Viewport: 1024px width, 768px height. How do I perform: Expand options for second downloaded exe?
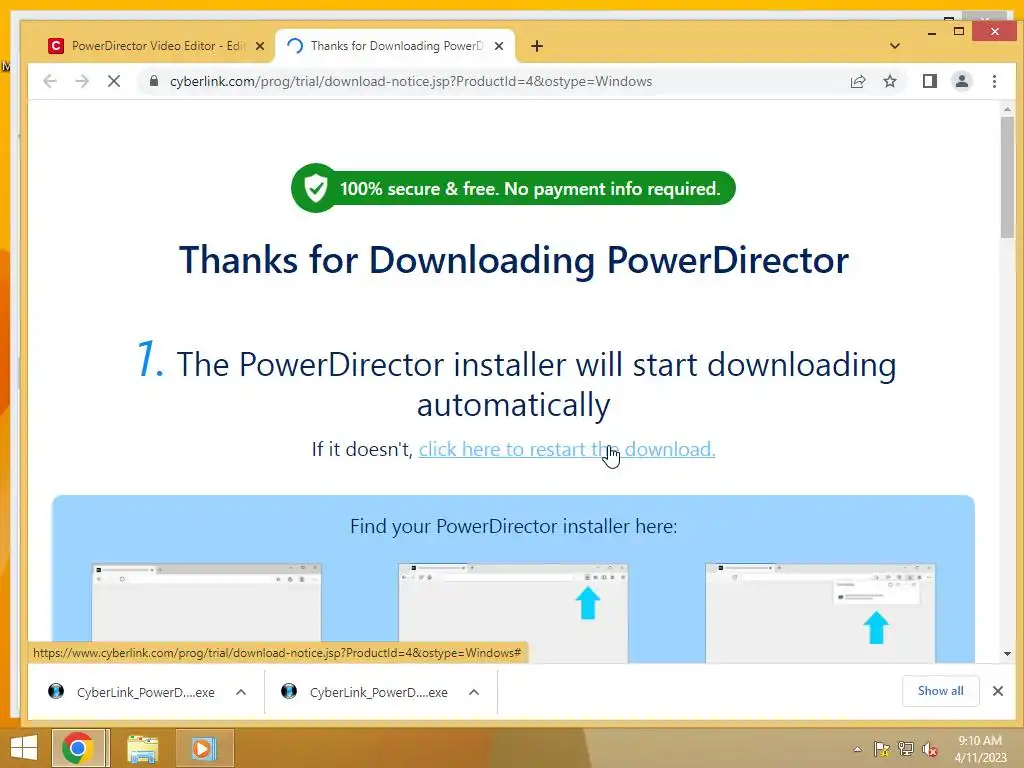tap(474, 692)
